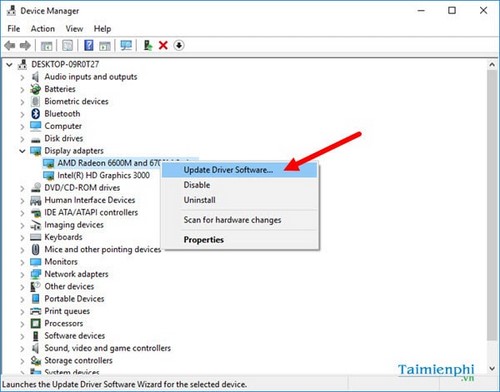Click the Disk drives icon
500x392 pixels.
(35, 139)
